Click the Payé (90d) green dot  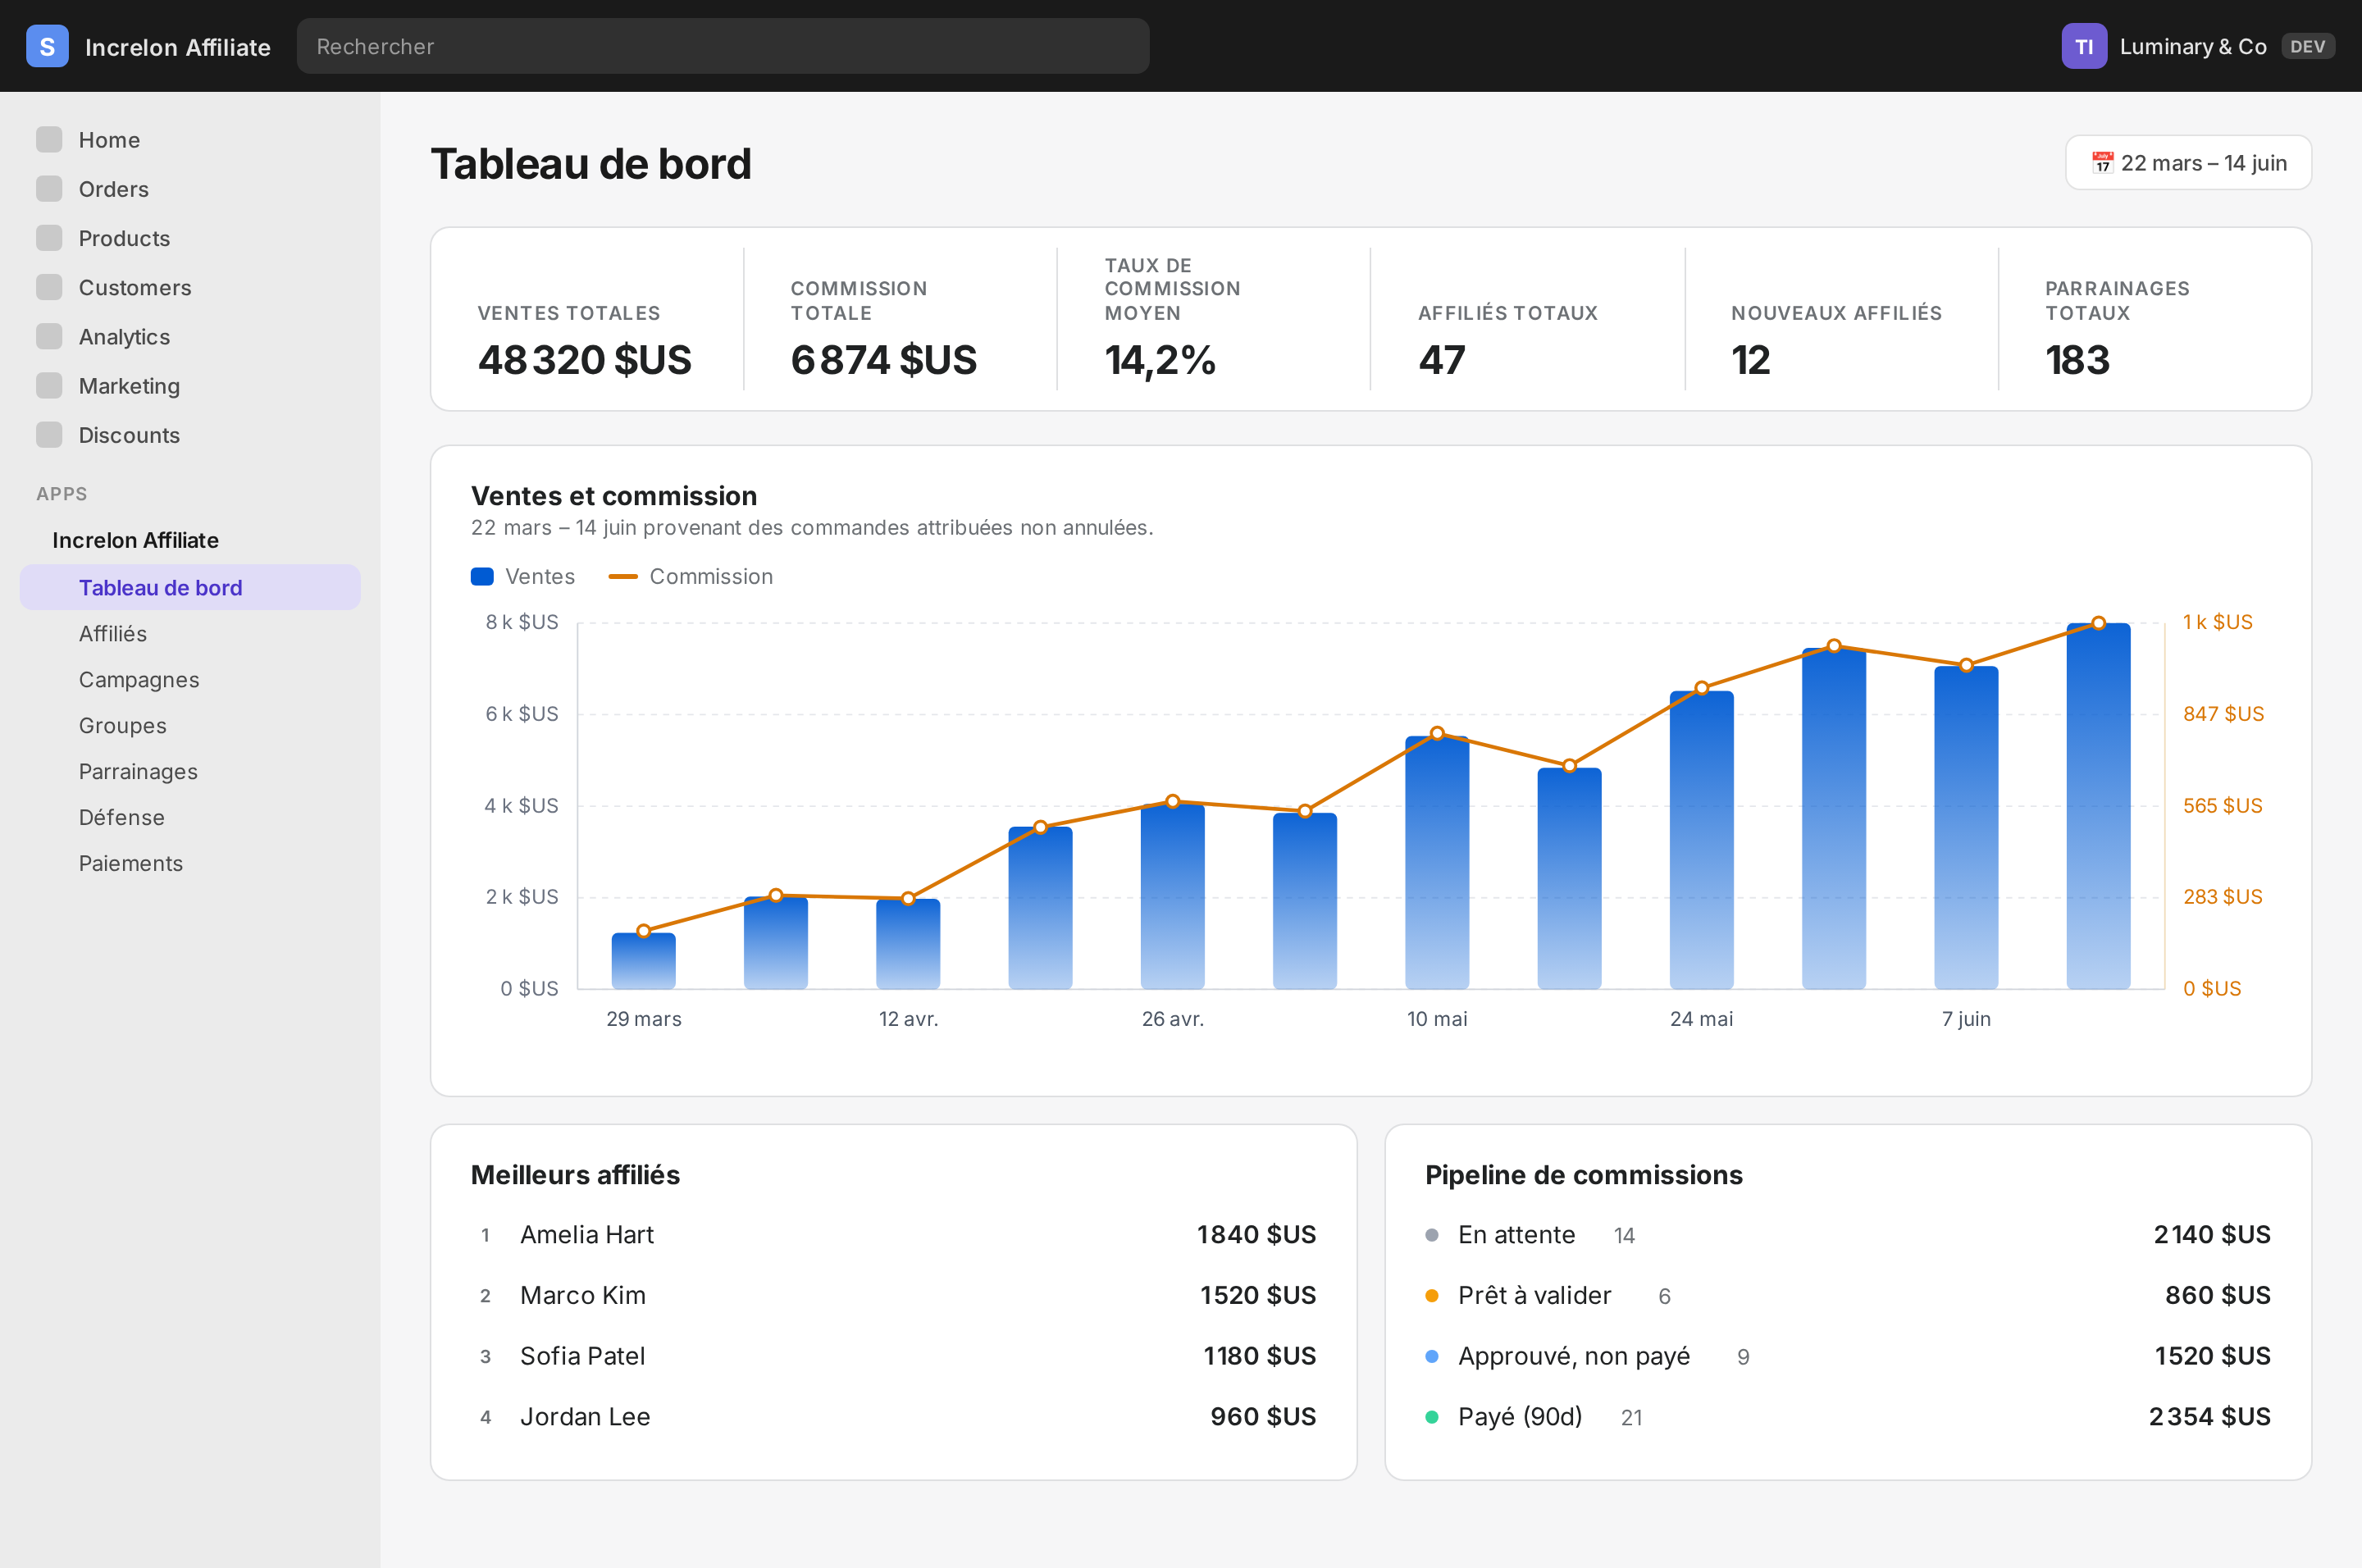pos(1432,1417)
